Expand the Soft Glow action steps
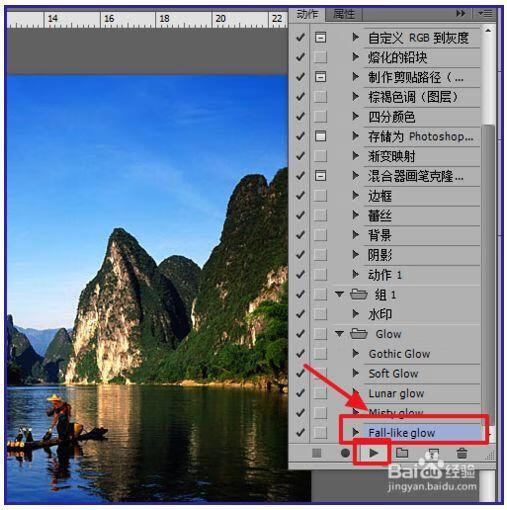This screenshot has height=510, width=507. click(356, 373)
